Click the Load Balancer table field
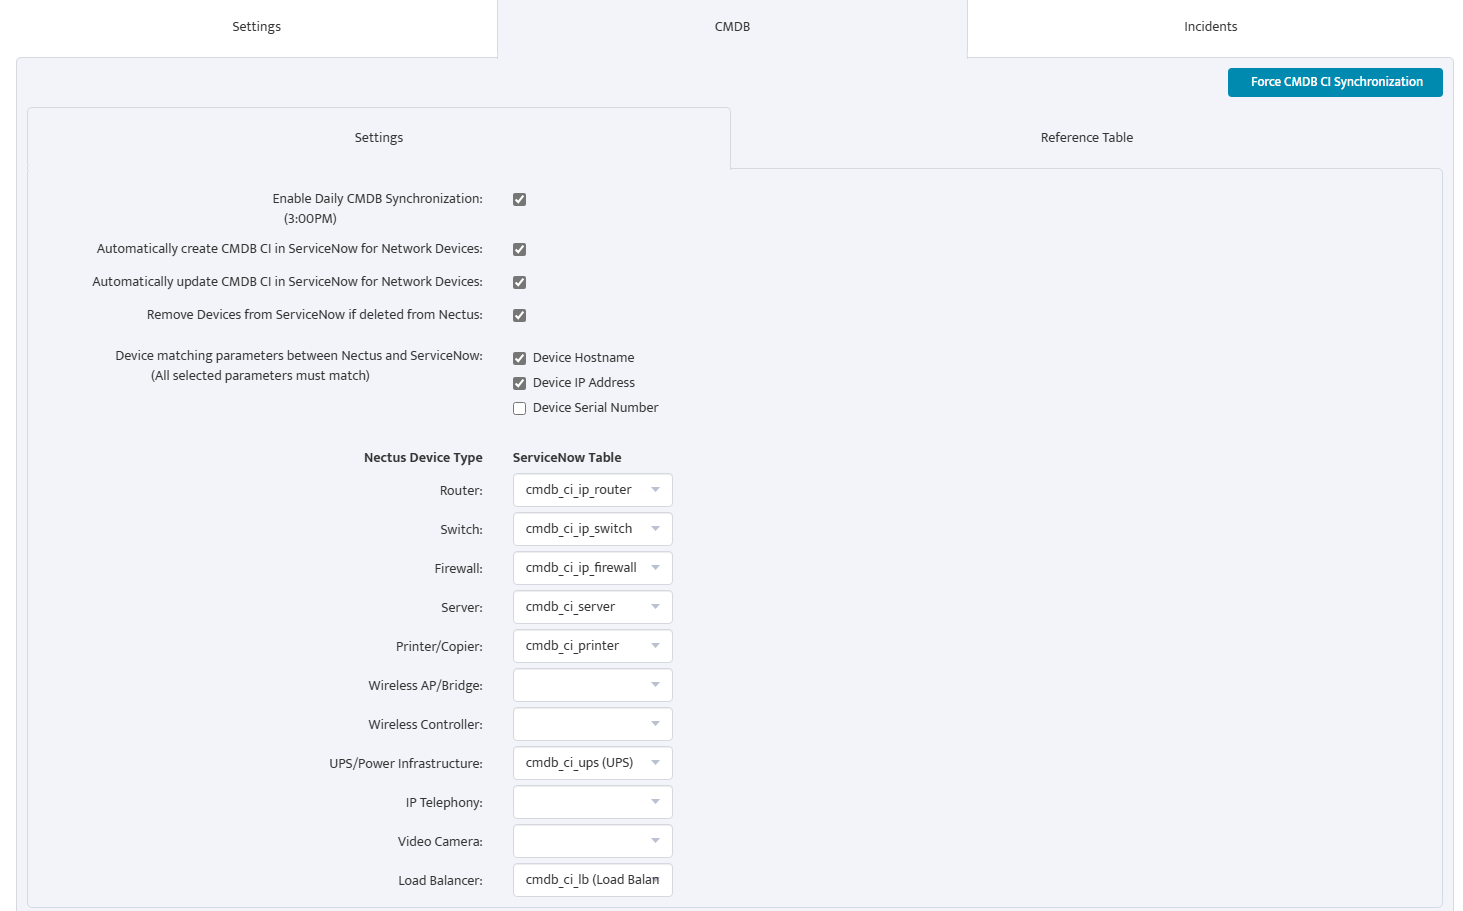Image resolution: width=1463 pixels, height=911 pixels. [592, 880]
